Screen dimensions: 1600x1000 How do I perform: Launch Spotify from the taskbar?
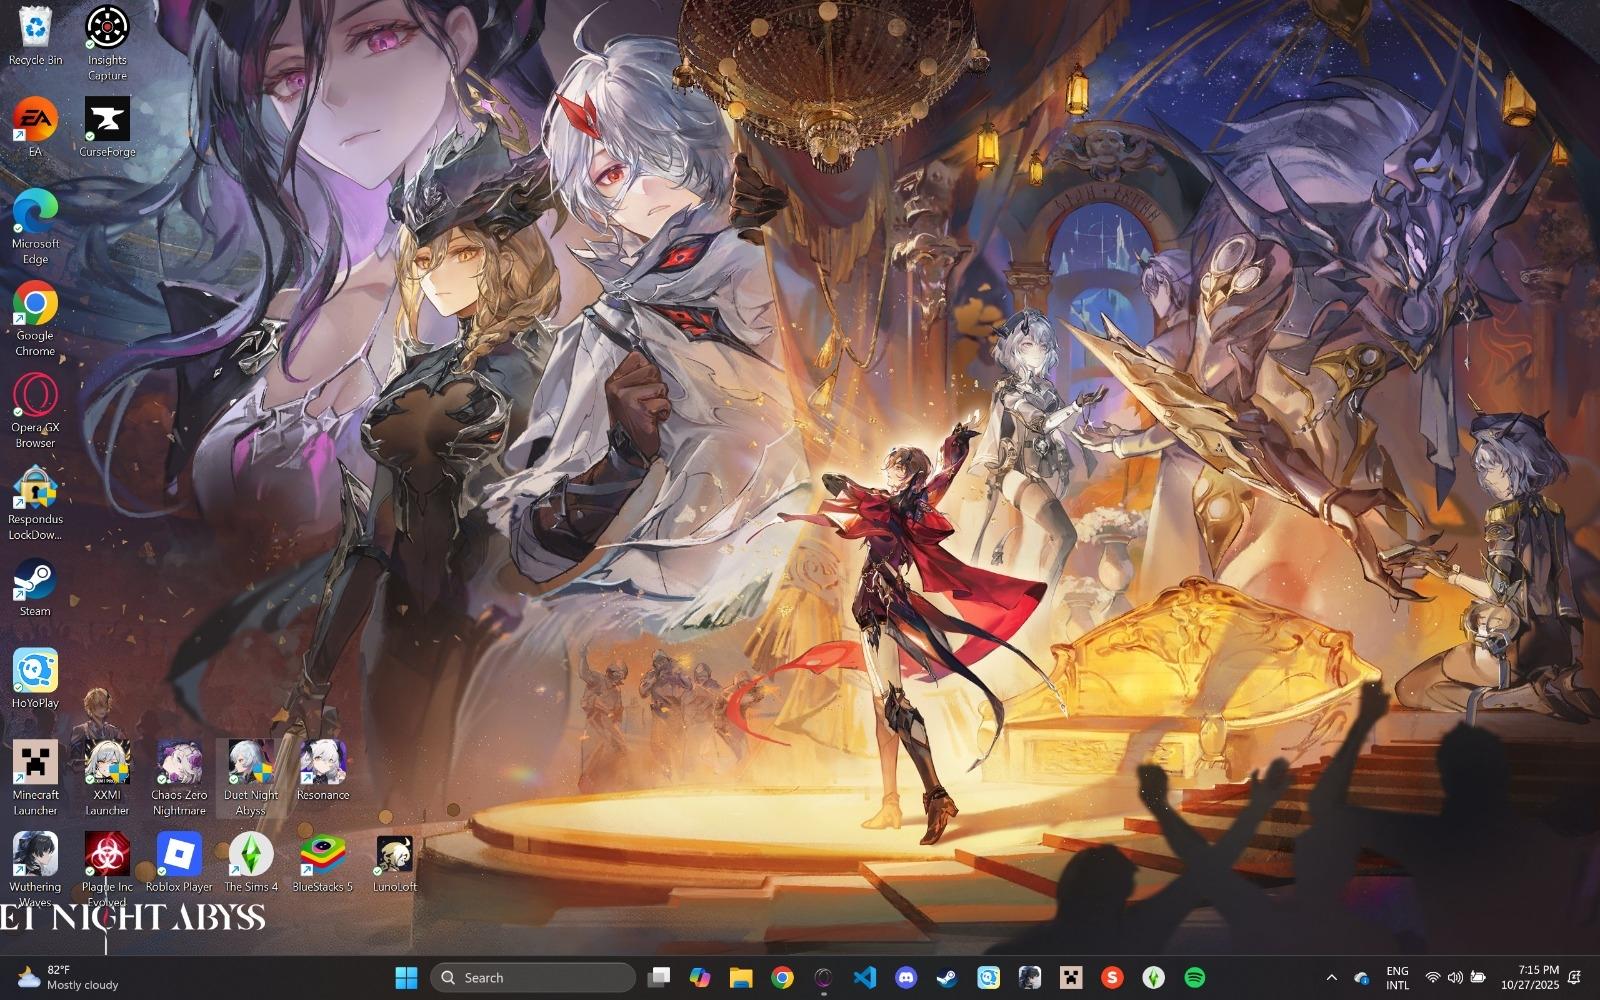pyautogui.click(x=1194, y=977)
